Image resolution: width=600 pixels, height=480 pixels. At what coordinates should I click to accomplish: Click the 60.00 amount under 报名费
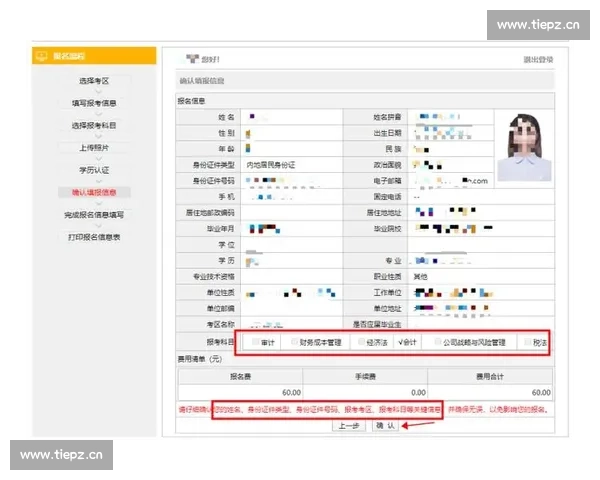291,392
